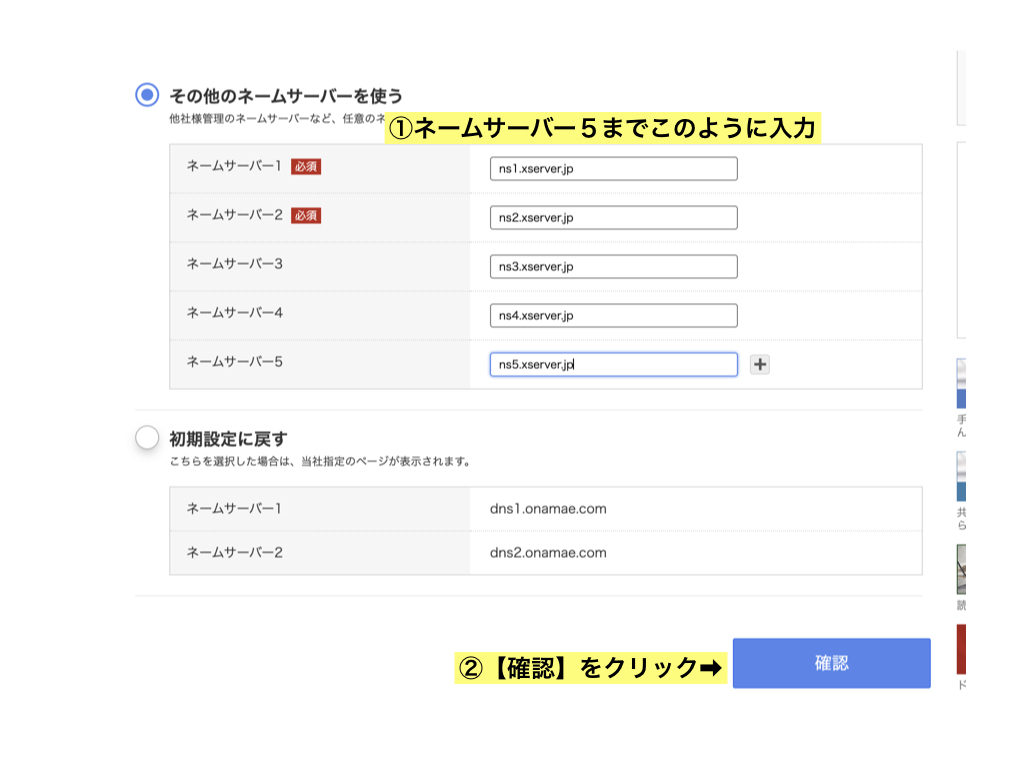Click the ネームサーバー4 input field

click(x=613, y=315)
